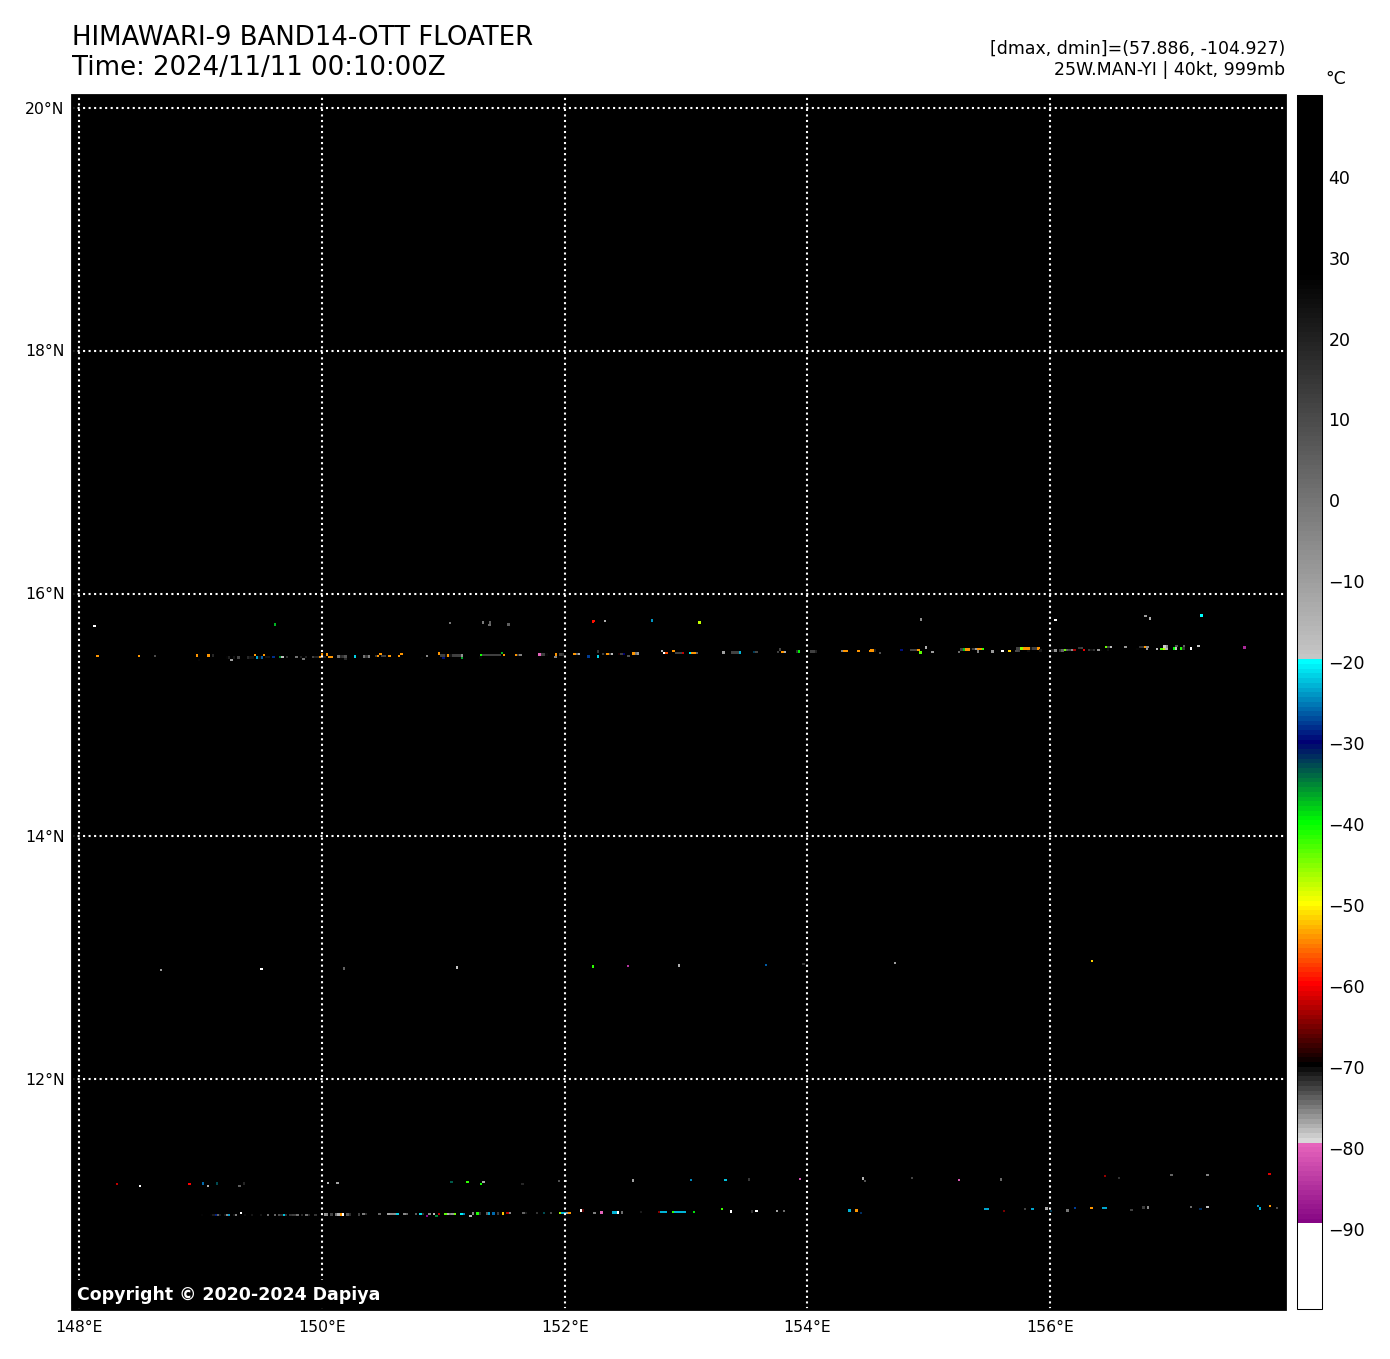The width and height of the screenshot is (1390, 1359).
Task: Click the red section of the colorbar
Action: click(1309, 990)
